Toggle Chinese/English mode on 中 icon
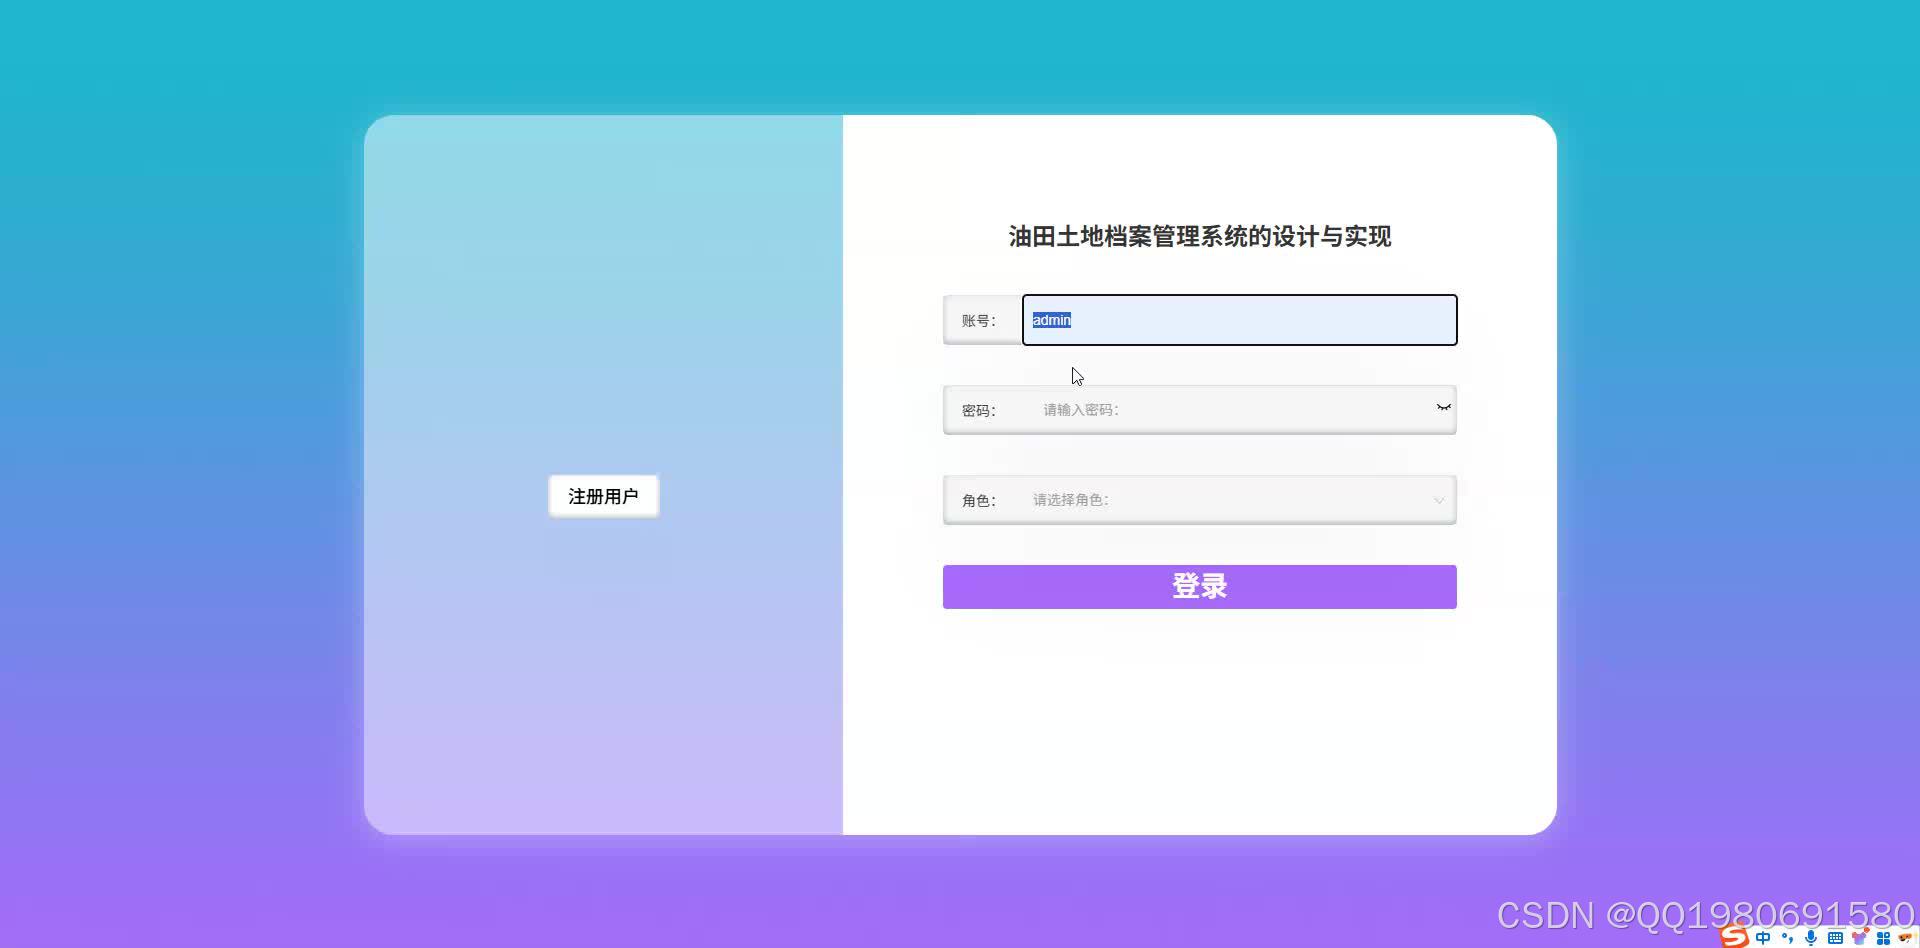The width and height of the screenshot is (1920, 948). click(1763, 937)
